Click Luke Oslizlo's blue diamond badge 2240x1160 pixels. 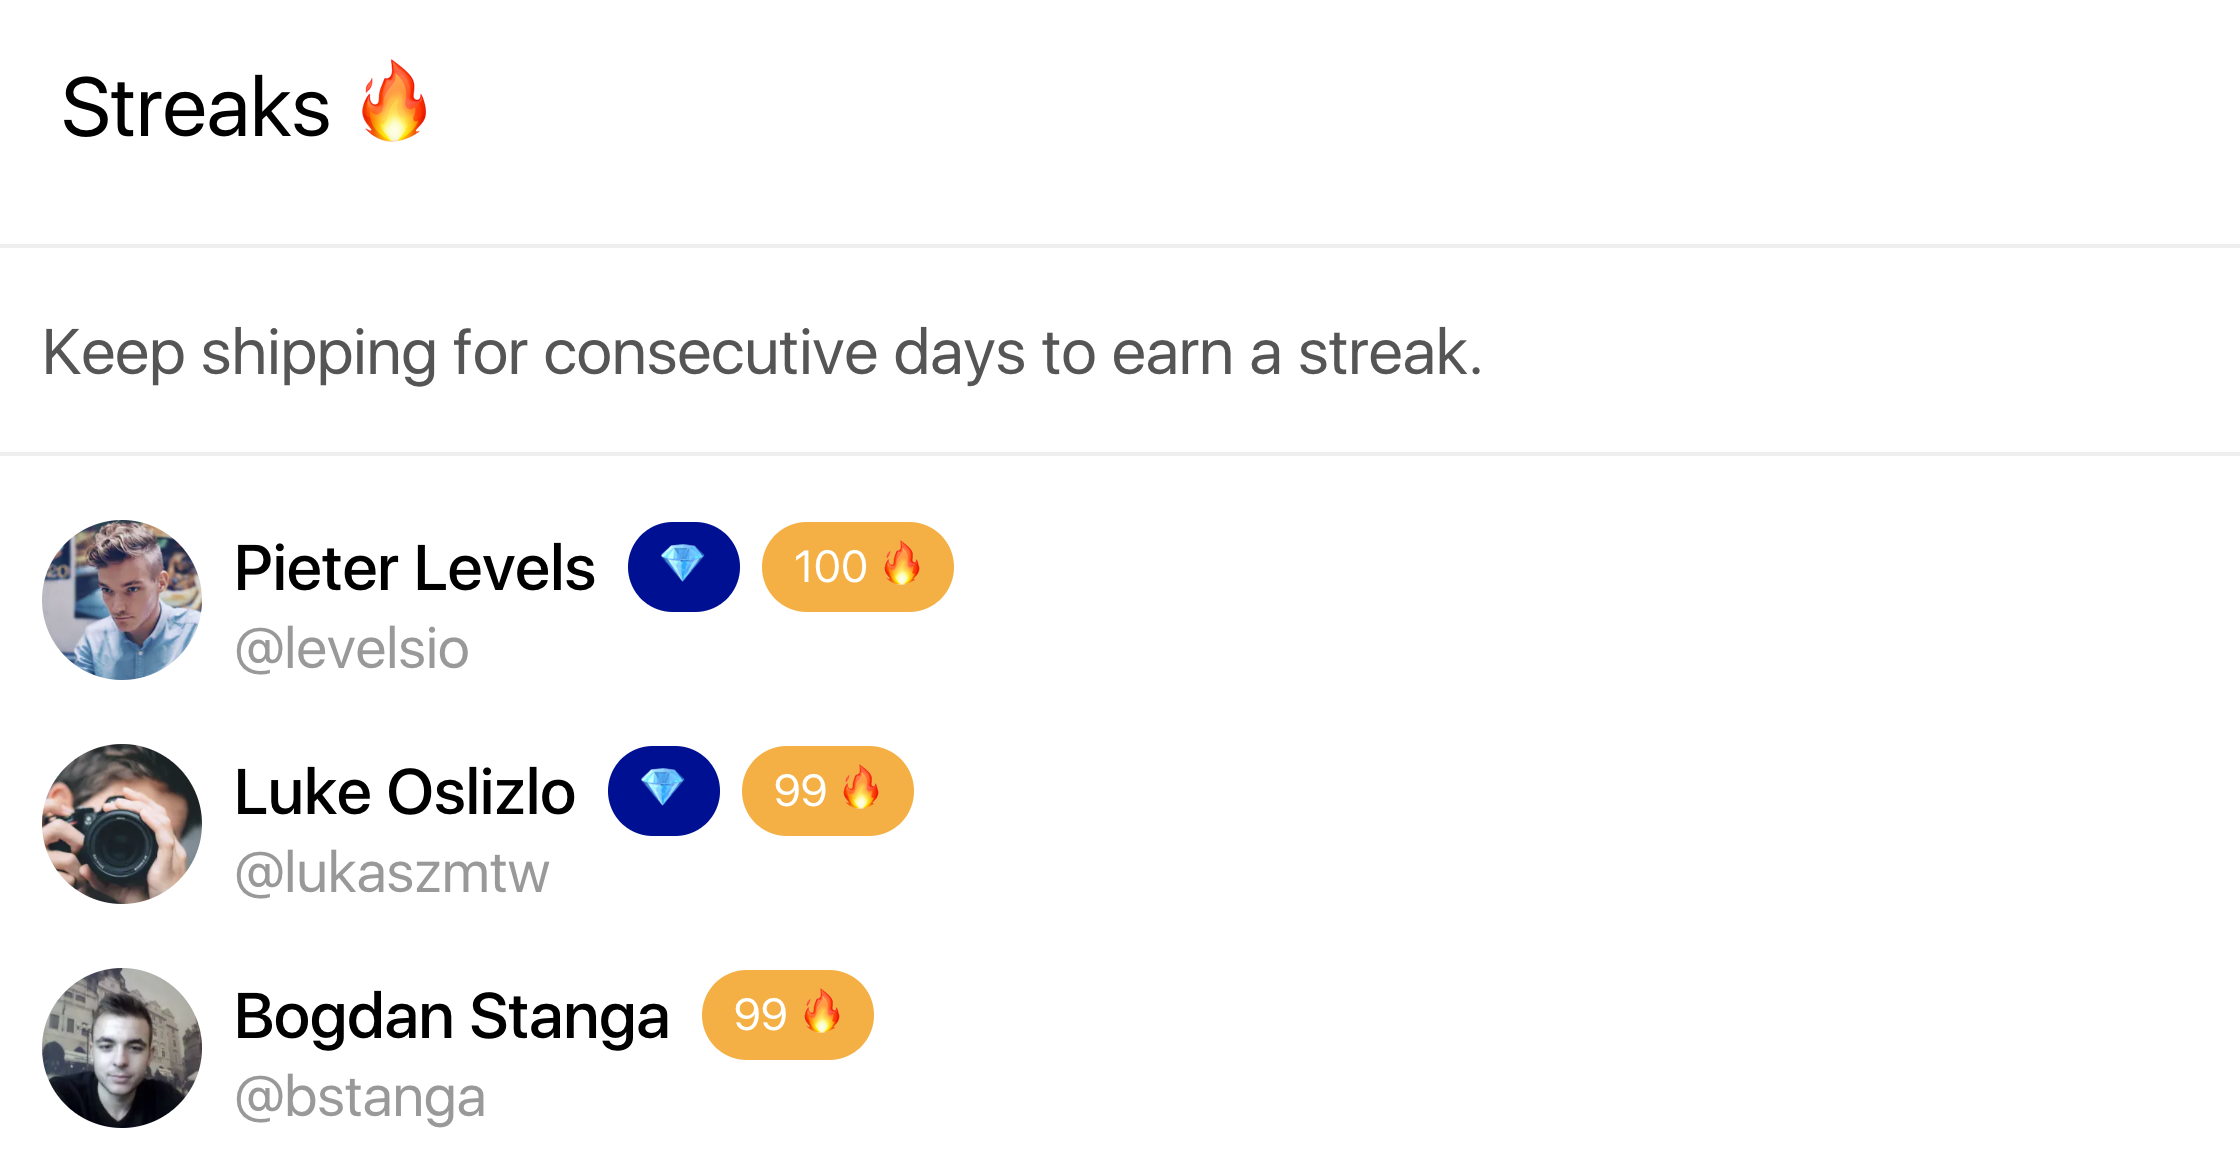[x=664, y=790]
